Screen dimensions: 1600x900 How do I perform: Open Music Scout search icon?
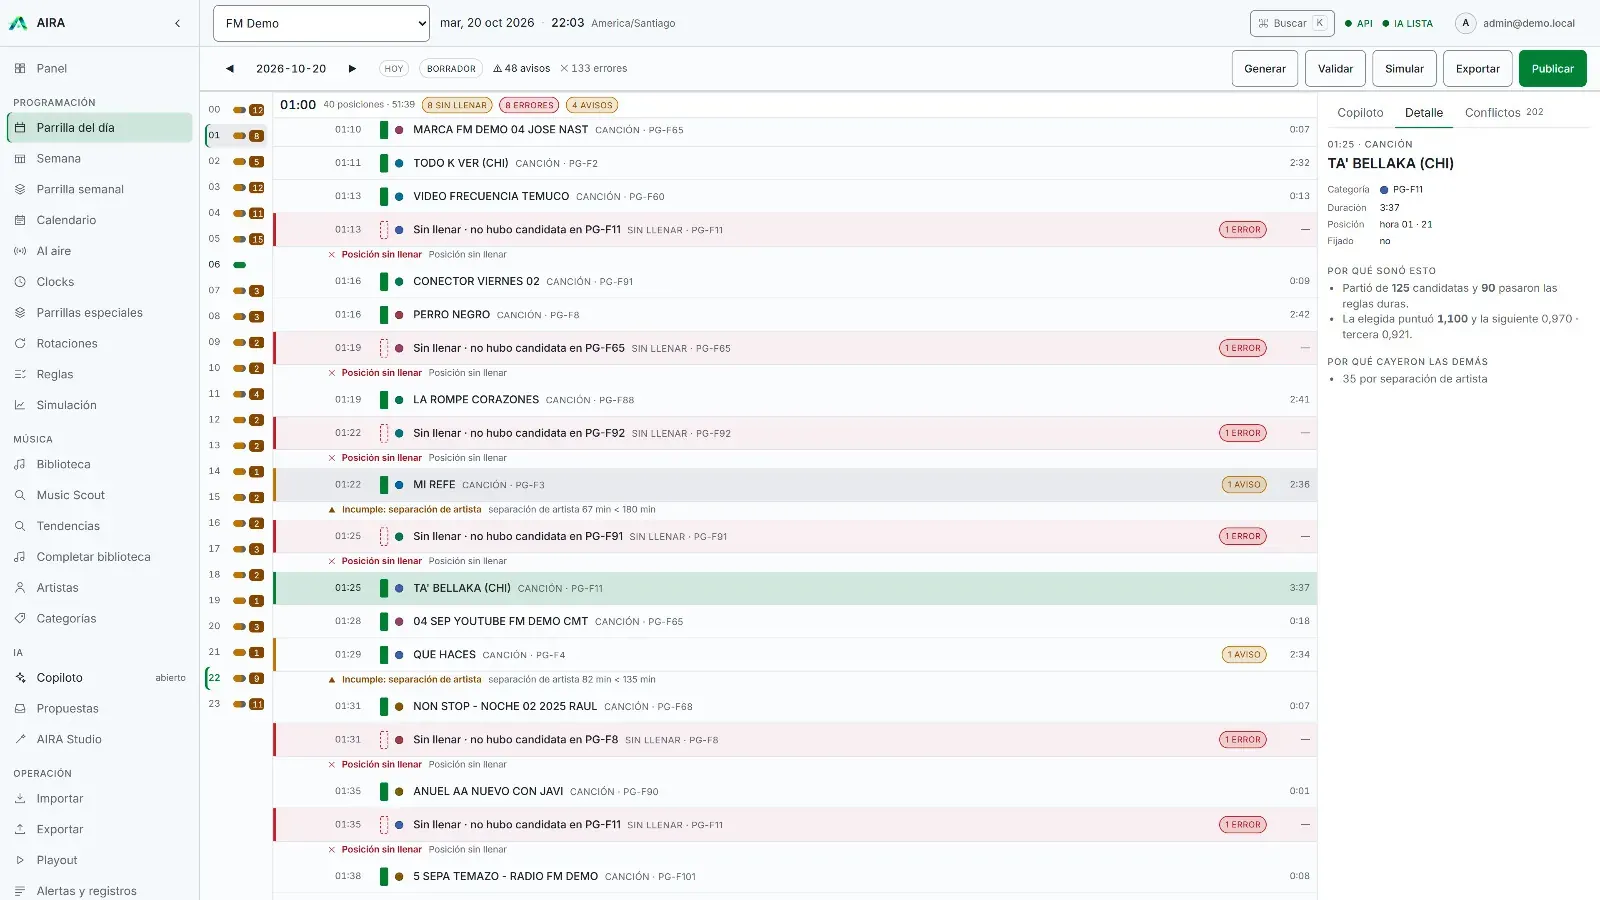coord(20,495)
